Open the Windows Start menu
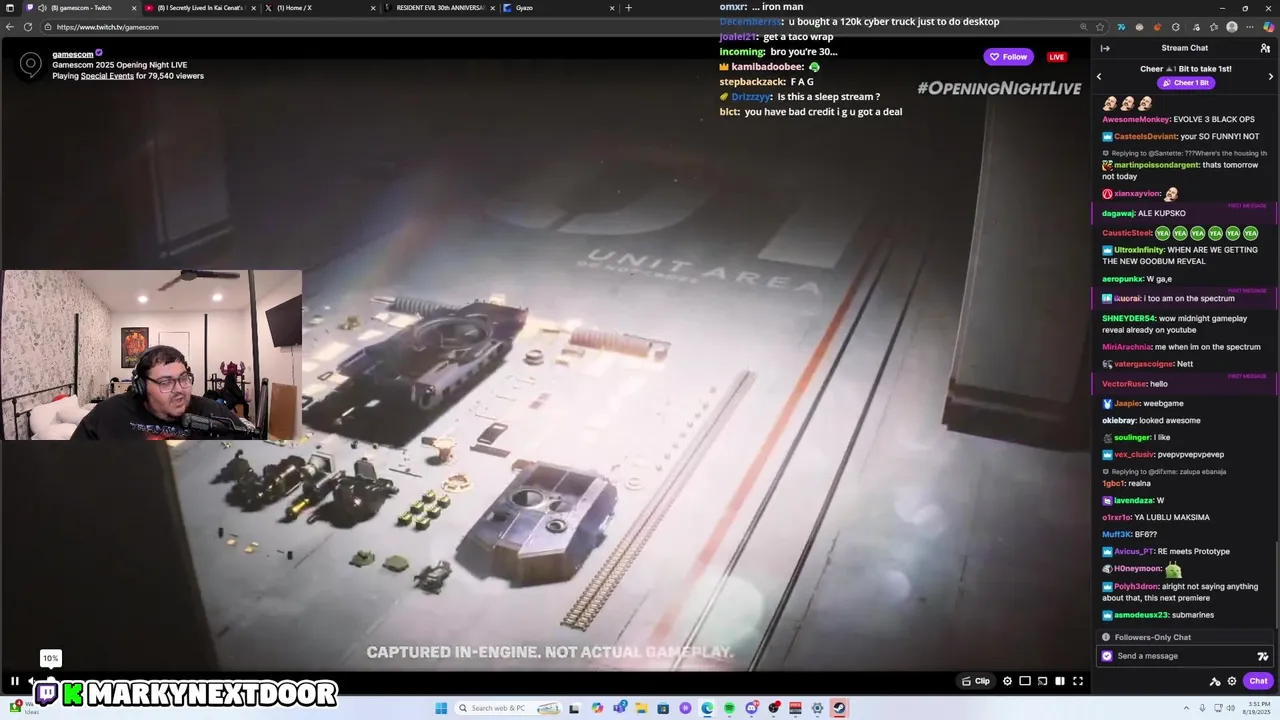Screen dimensions: 1280x720 coord(441,708)
